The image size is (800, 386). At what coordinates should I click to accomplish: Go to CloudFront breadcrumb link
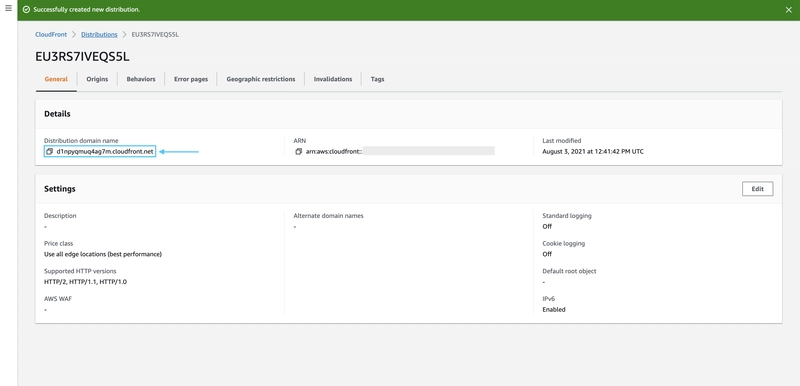51,34
